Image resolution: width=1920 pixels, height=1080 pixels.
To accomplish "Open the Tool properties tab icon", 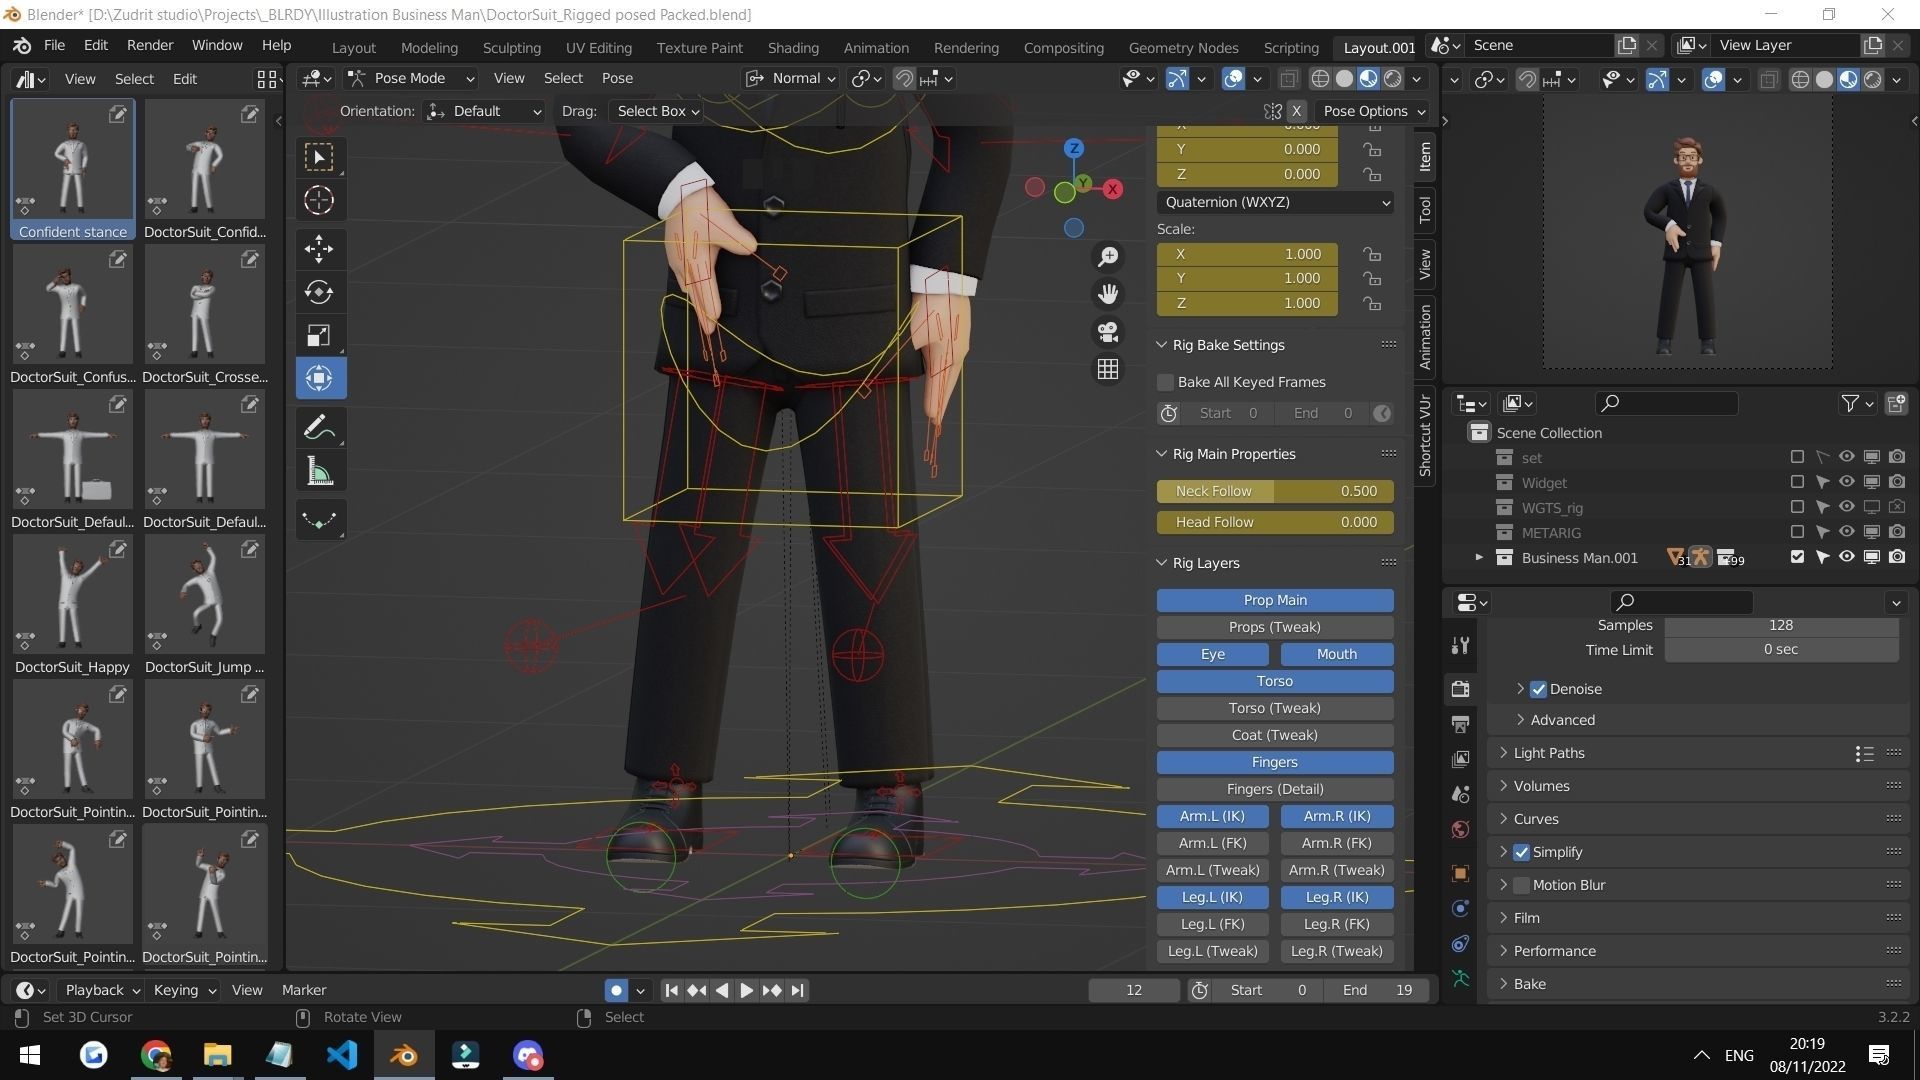I will click(1461, 645).
